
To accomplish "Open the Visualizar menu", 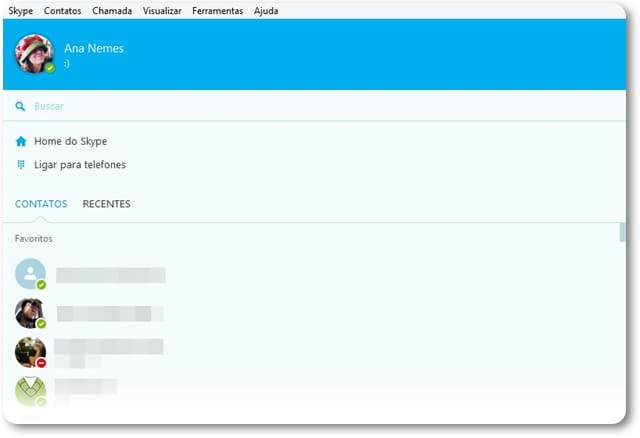I will [x=162, y=11].
